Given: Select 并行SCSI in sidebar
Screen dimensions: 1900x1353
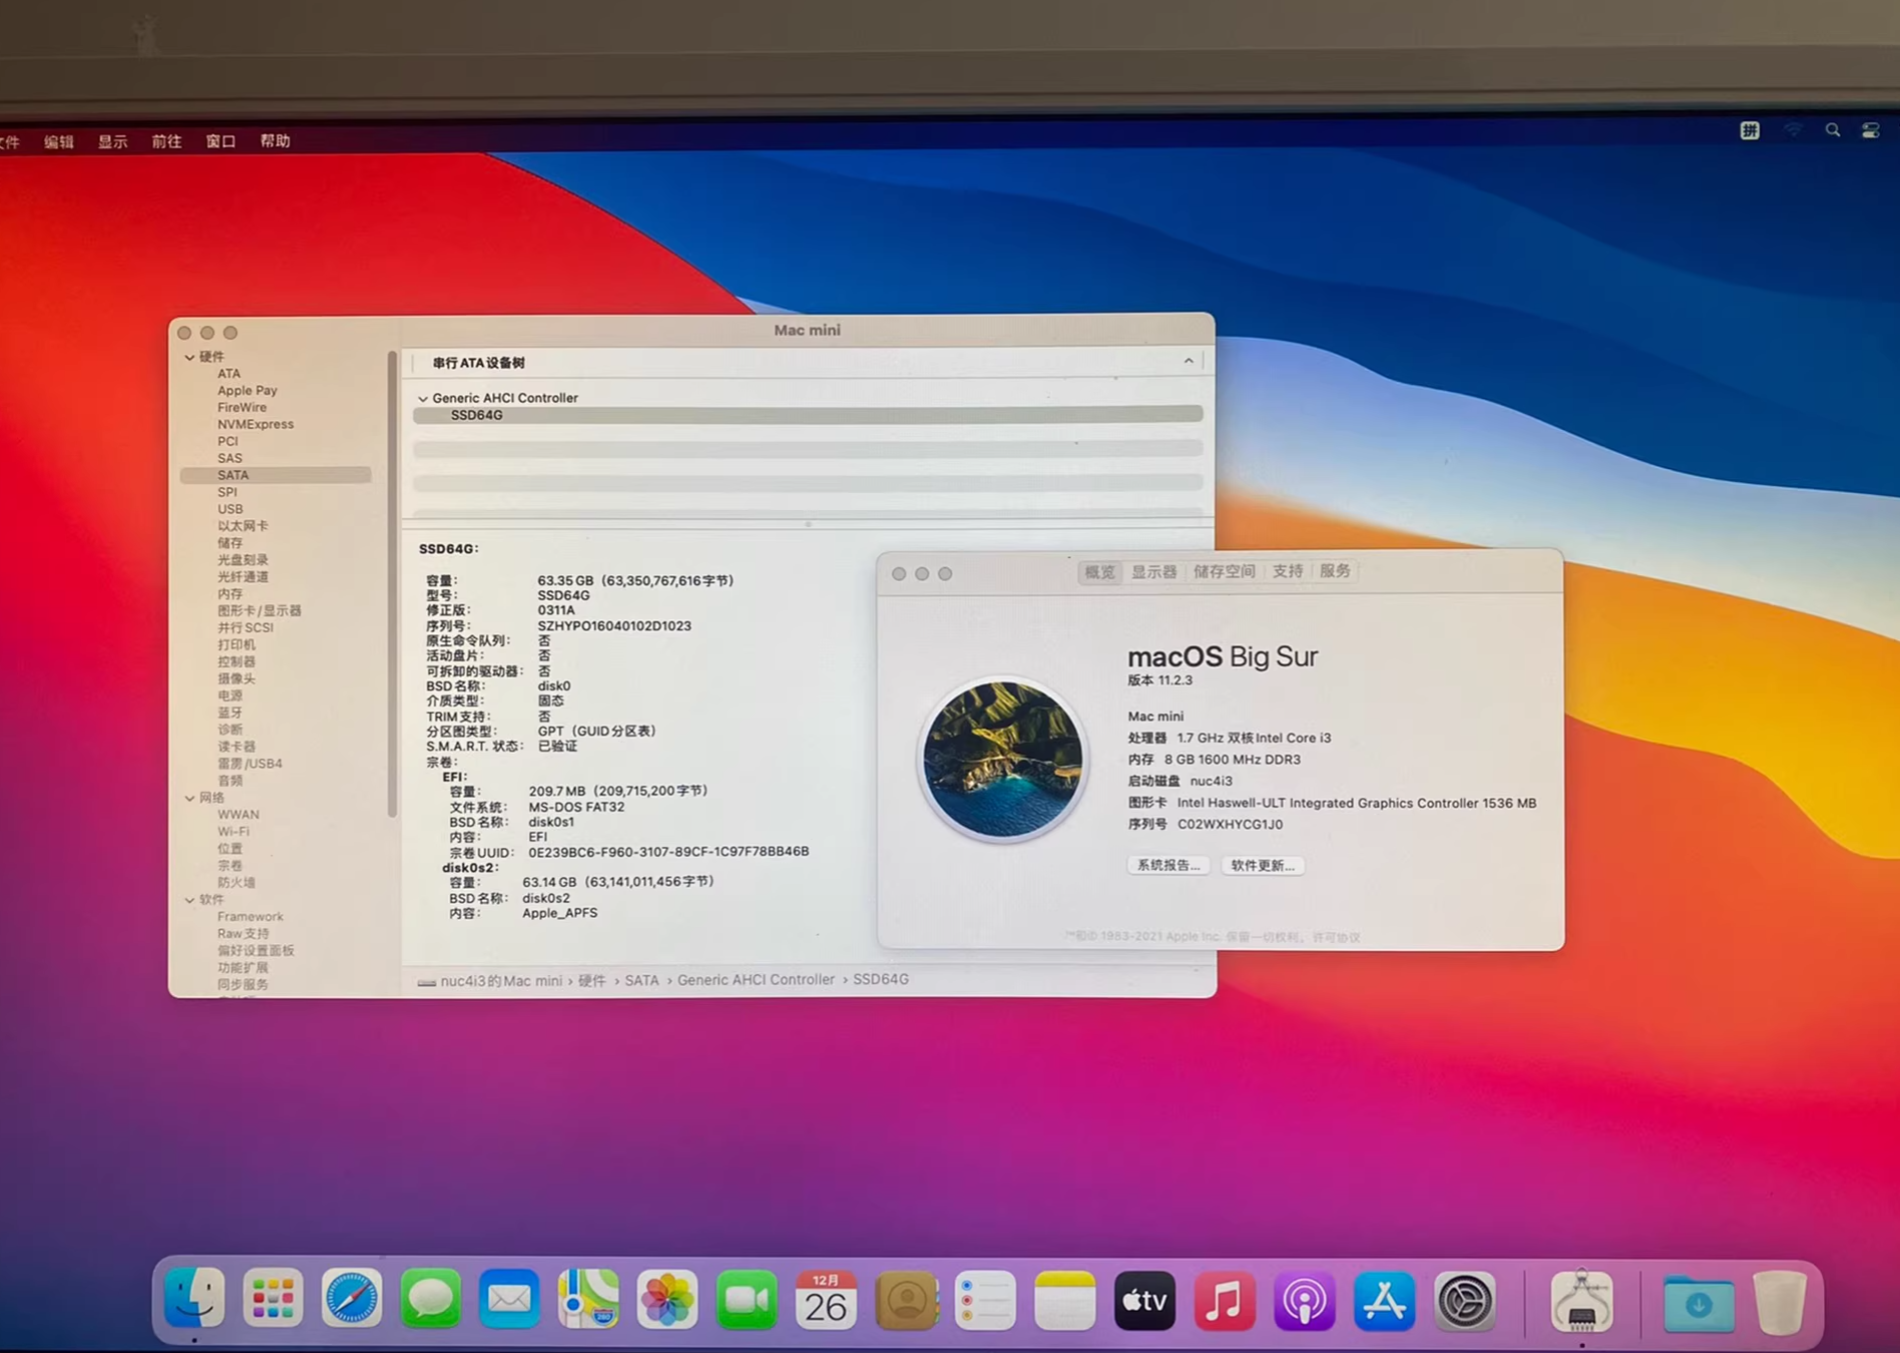Looking at the screenshot, I should (245, 628).
